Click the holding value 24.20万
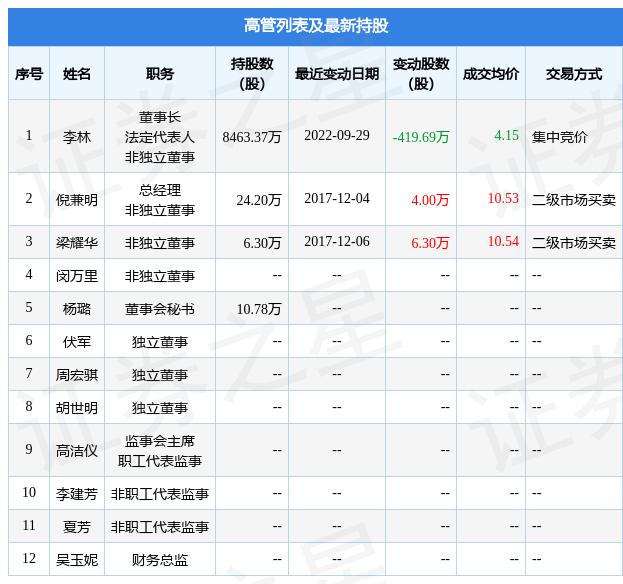The image size is (623, 584). pos(259,200)
